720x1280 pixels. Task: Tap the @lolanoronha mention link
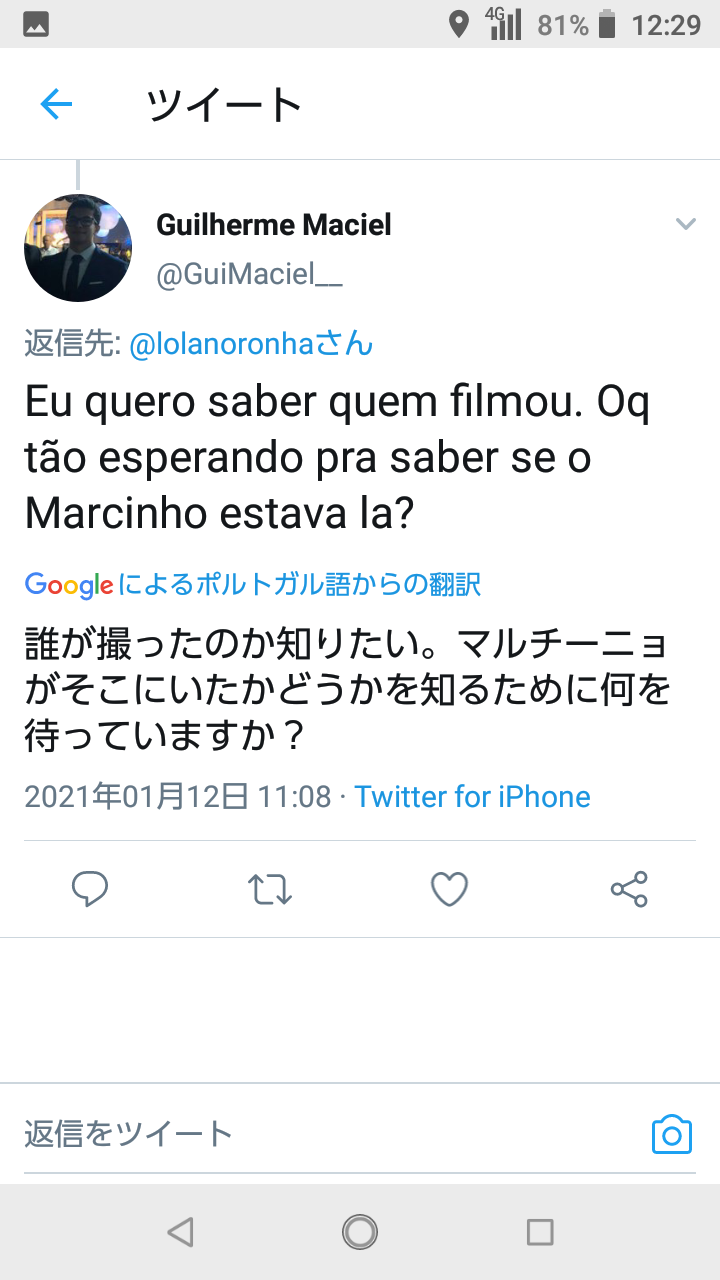[x=251, y=344]
